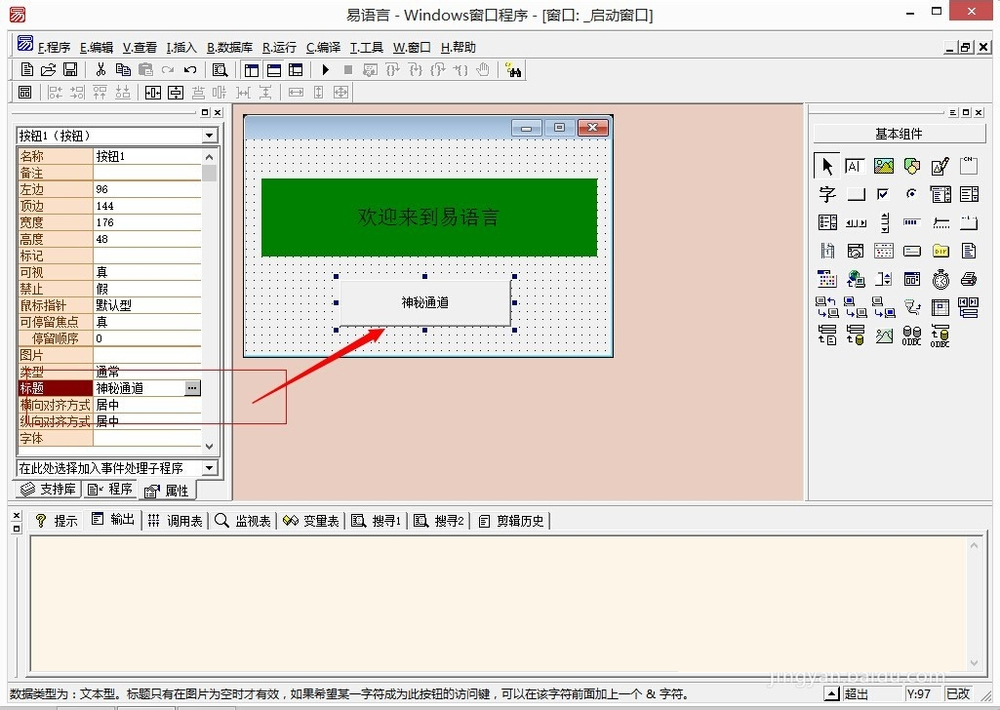Click the Save file toolbar icon
The image size is (1000, 710).
tap(70, 70)
